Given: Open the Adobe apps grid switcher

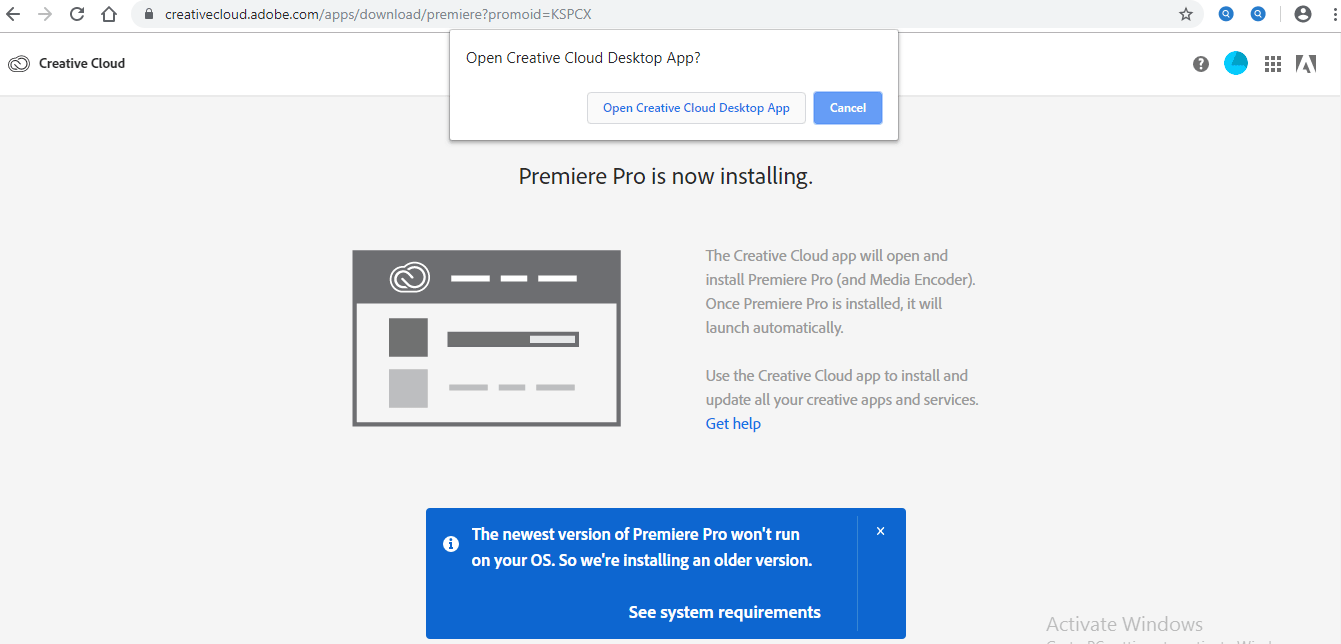Looking at the screenshot, I should [1273, 64].
